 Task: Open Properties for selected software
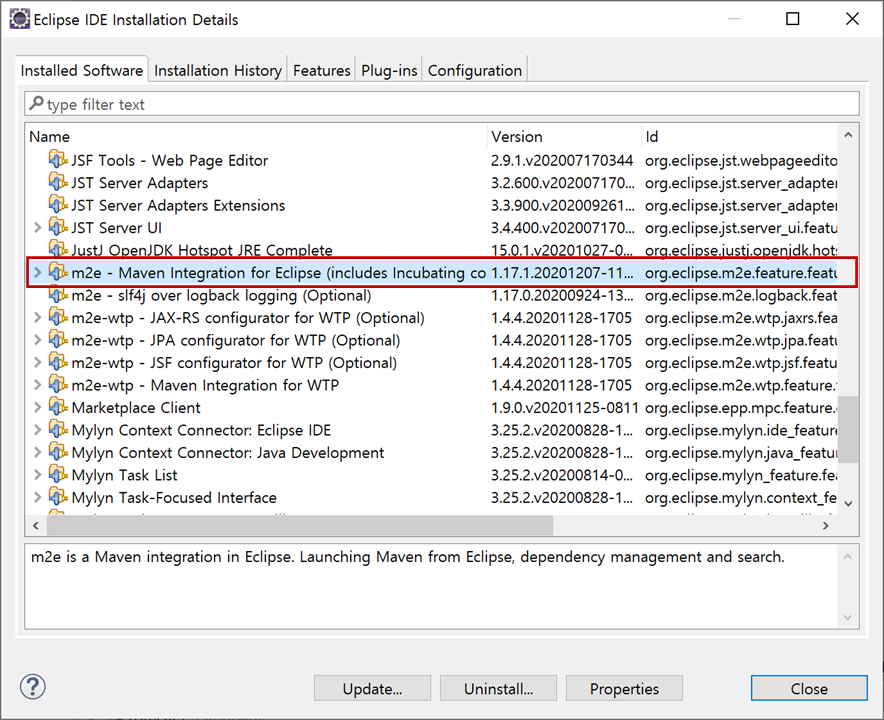tap(624, 688)
